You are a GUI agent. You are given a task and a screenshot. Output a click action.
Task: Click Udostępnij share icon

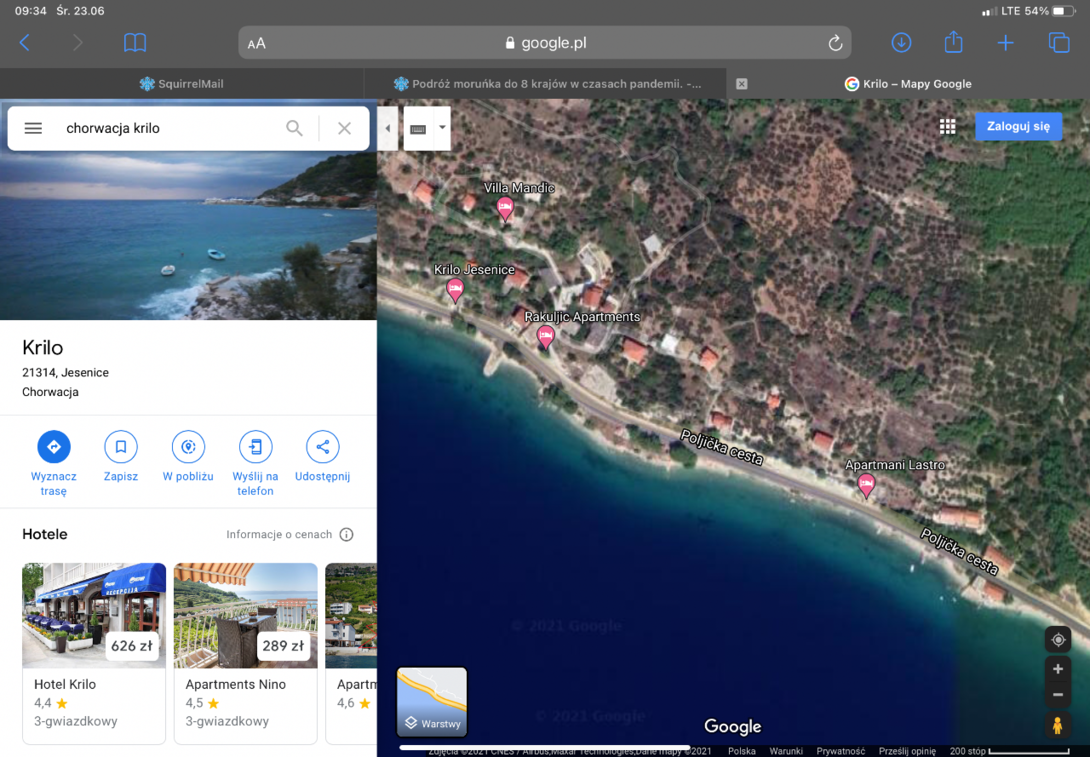(x=323, y=446)
